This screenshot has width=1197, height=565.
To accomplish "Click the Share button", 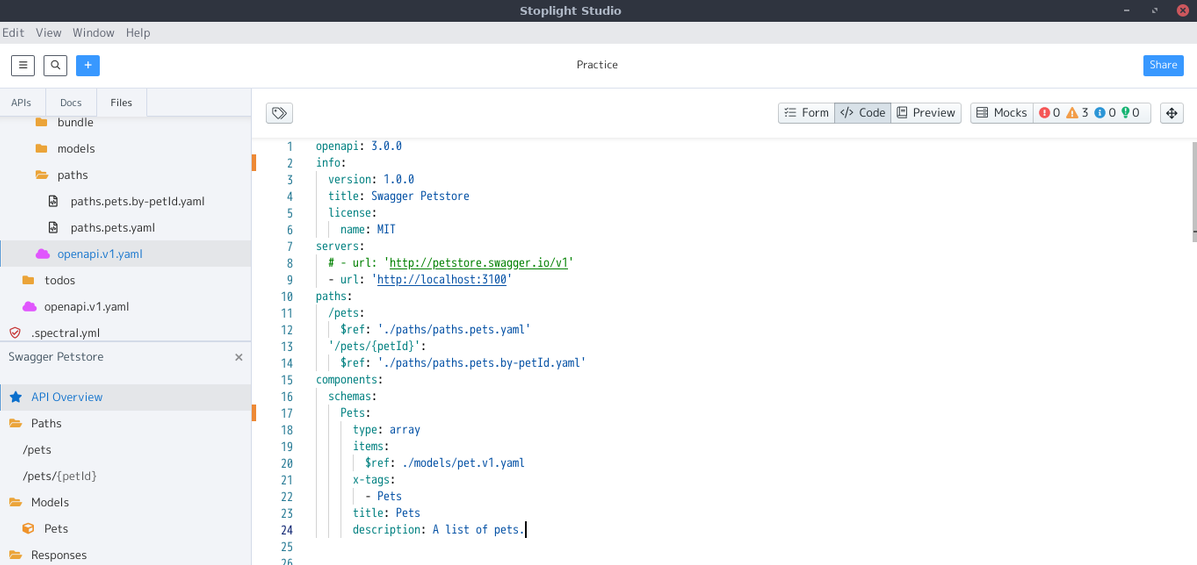I will tap(1163, 65).
